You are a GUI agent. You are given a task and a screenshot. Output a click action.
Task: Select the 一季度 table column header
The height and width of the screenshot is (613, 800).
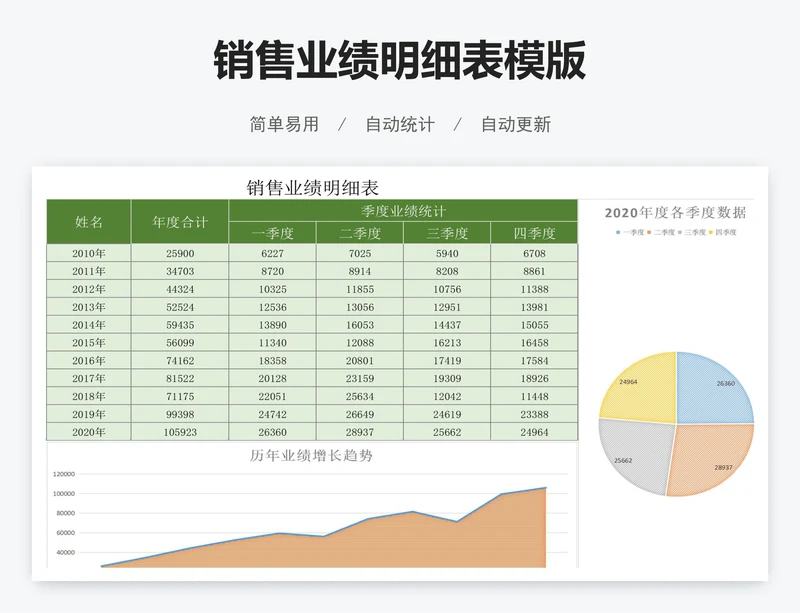[x=272, y=233]
